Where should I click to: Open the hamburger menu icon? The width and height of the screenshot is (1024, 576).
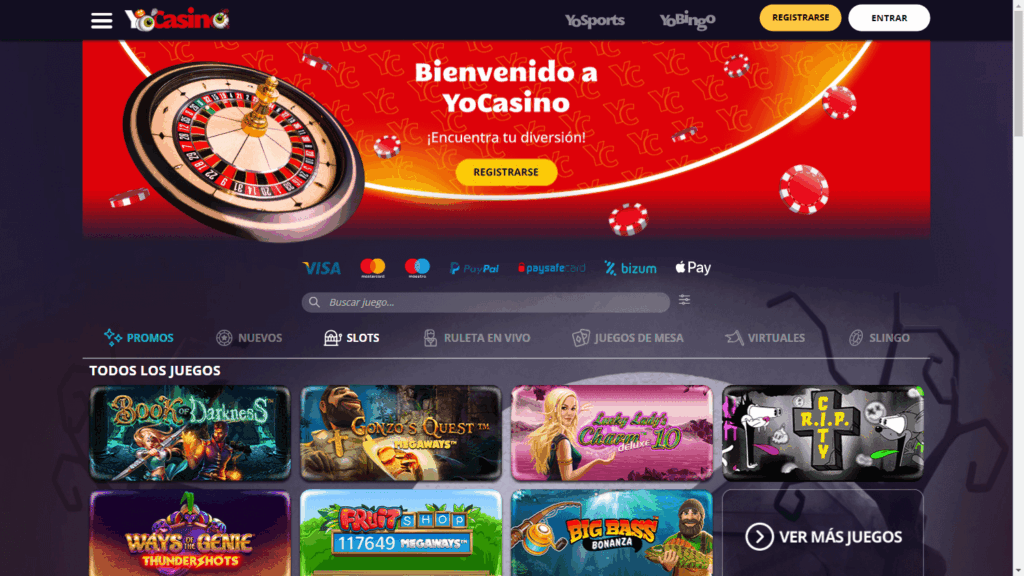(101, 21)
